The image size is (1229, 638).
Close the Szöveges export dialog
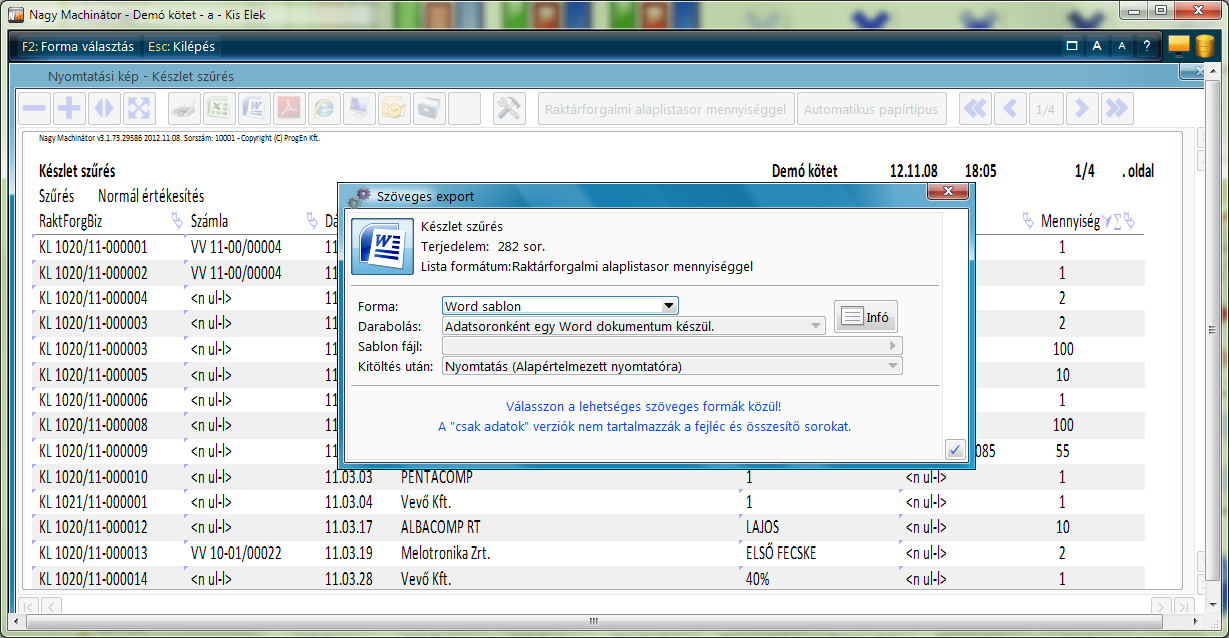946,191
